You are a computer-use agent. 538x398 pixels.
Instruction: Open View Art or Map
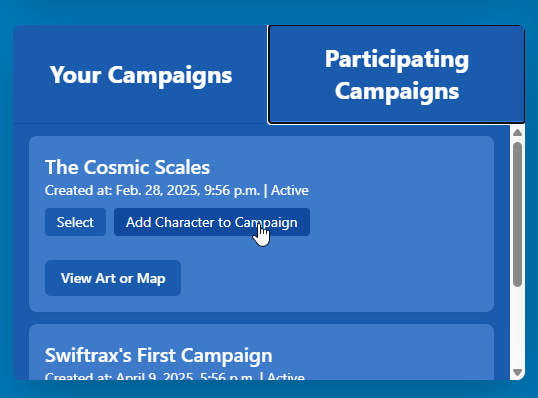pos(113,278)
